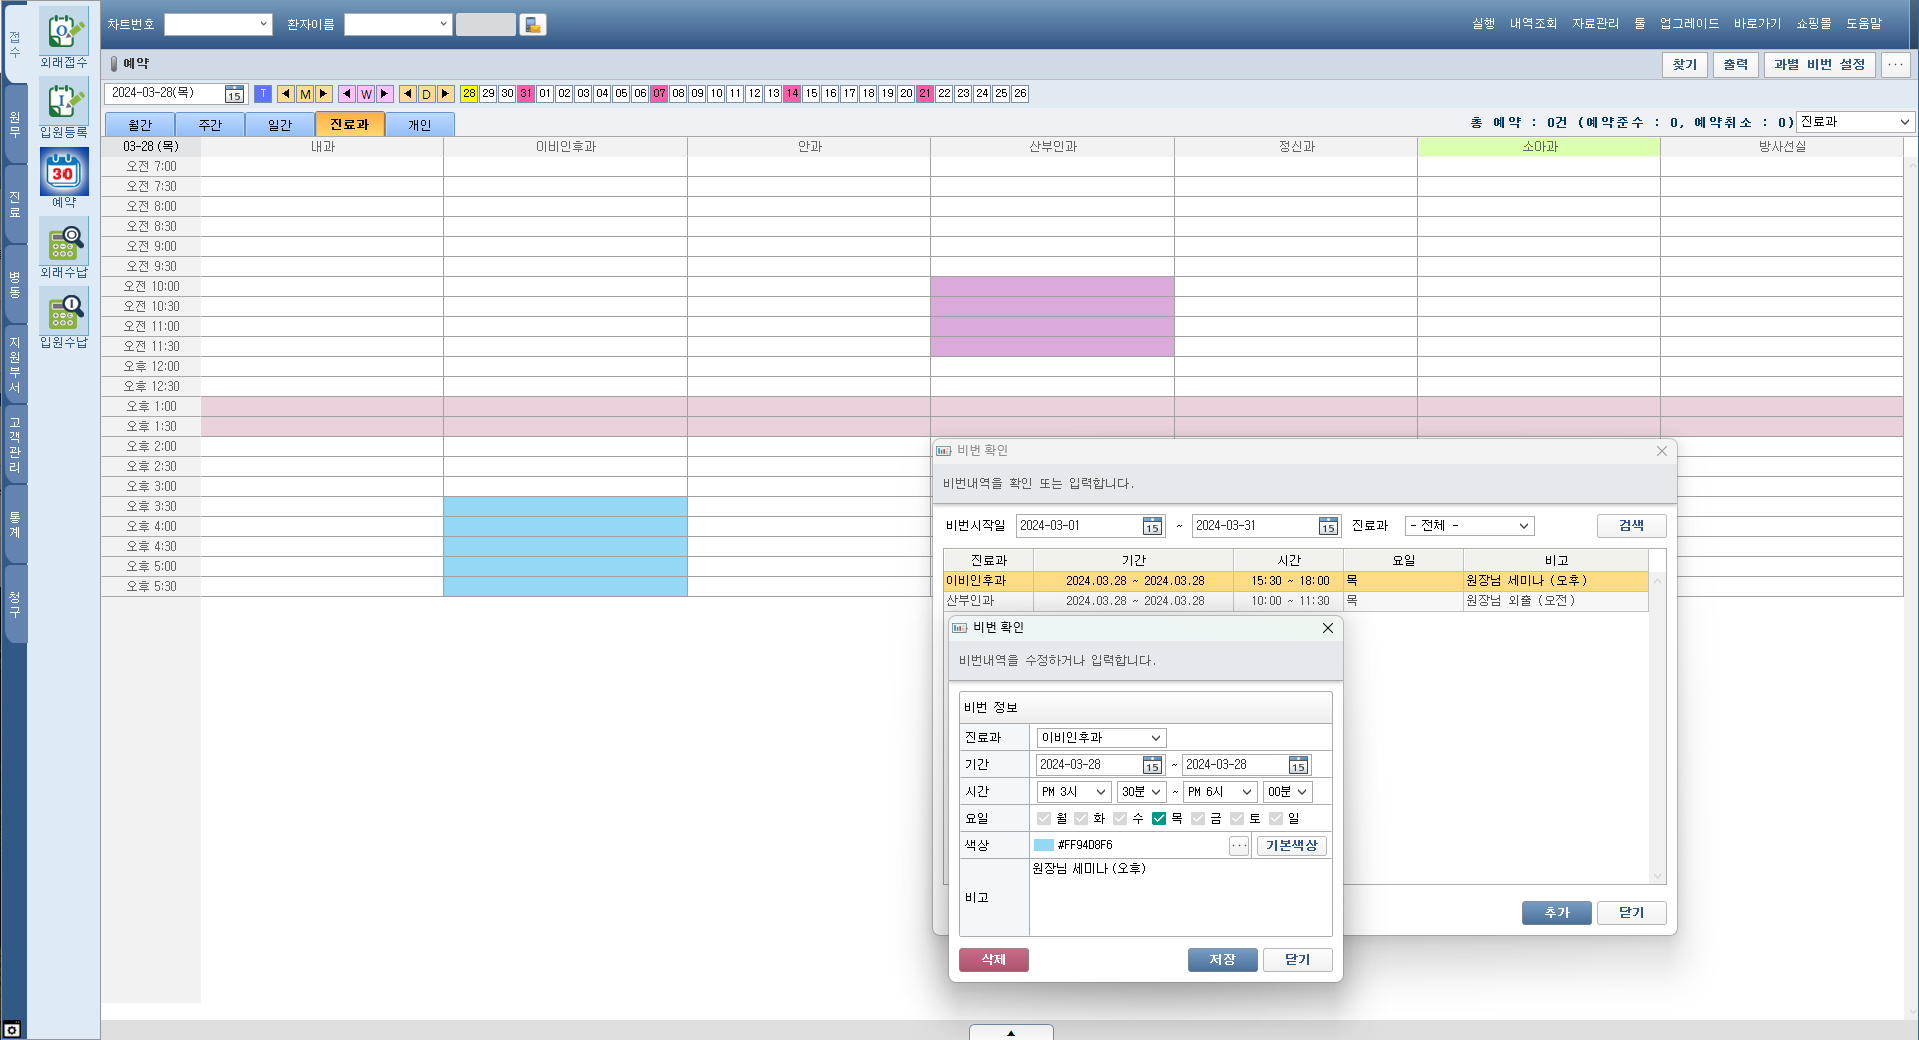Open the 자료관리 menu

tap(1594, 24)
